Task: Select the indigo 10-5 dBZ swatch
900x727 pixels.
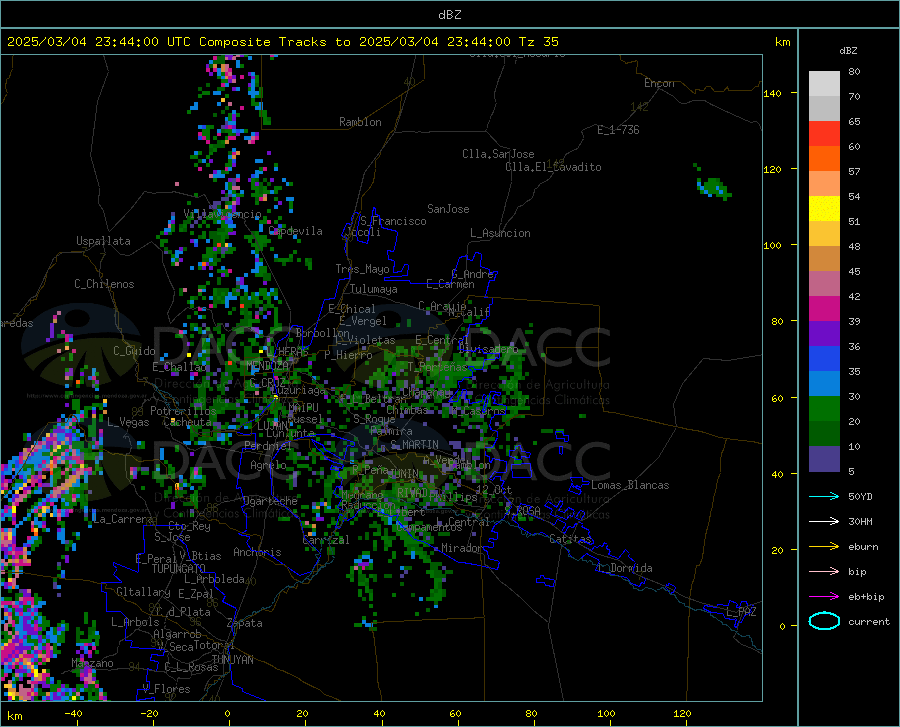Action: 824,459
